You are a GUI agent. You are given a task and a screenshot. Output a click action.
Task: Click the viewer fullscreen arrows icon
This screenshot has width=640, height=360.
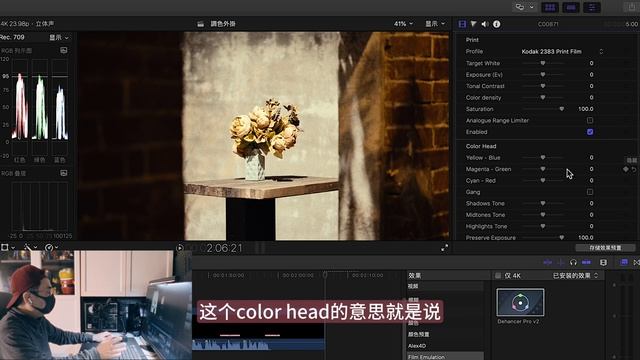(444, 248)
